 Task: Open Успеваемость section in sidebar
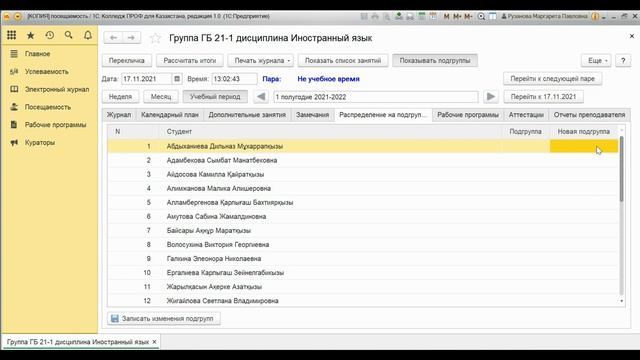tap(47, 71)
